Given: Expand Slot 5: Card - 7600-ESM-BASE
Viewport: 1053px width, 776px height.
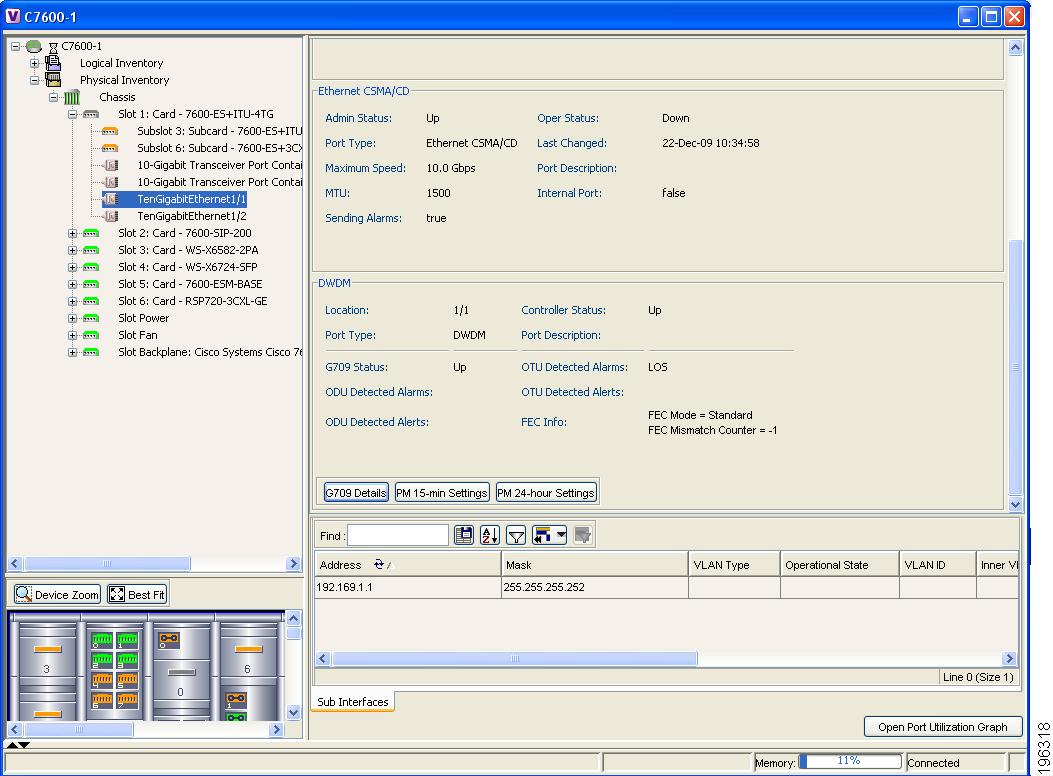Looking at the screenshot, I should coord(72,284).
